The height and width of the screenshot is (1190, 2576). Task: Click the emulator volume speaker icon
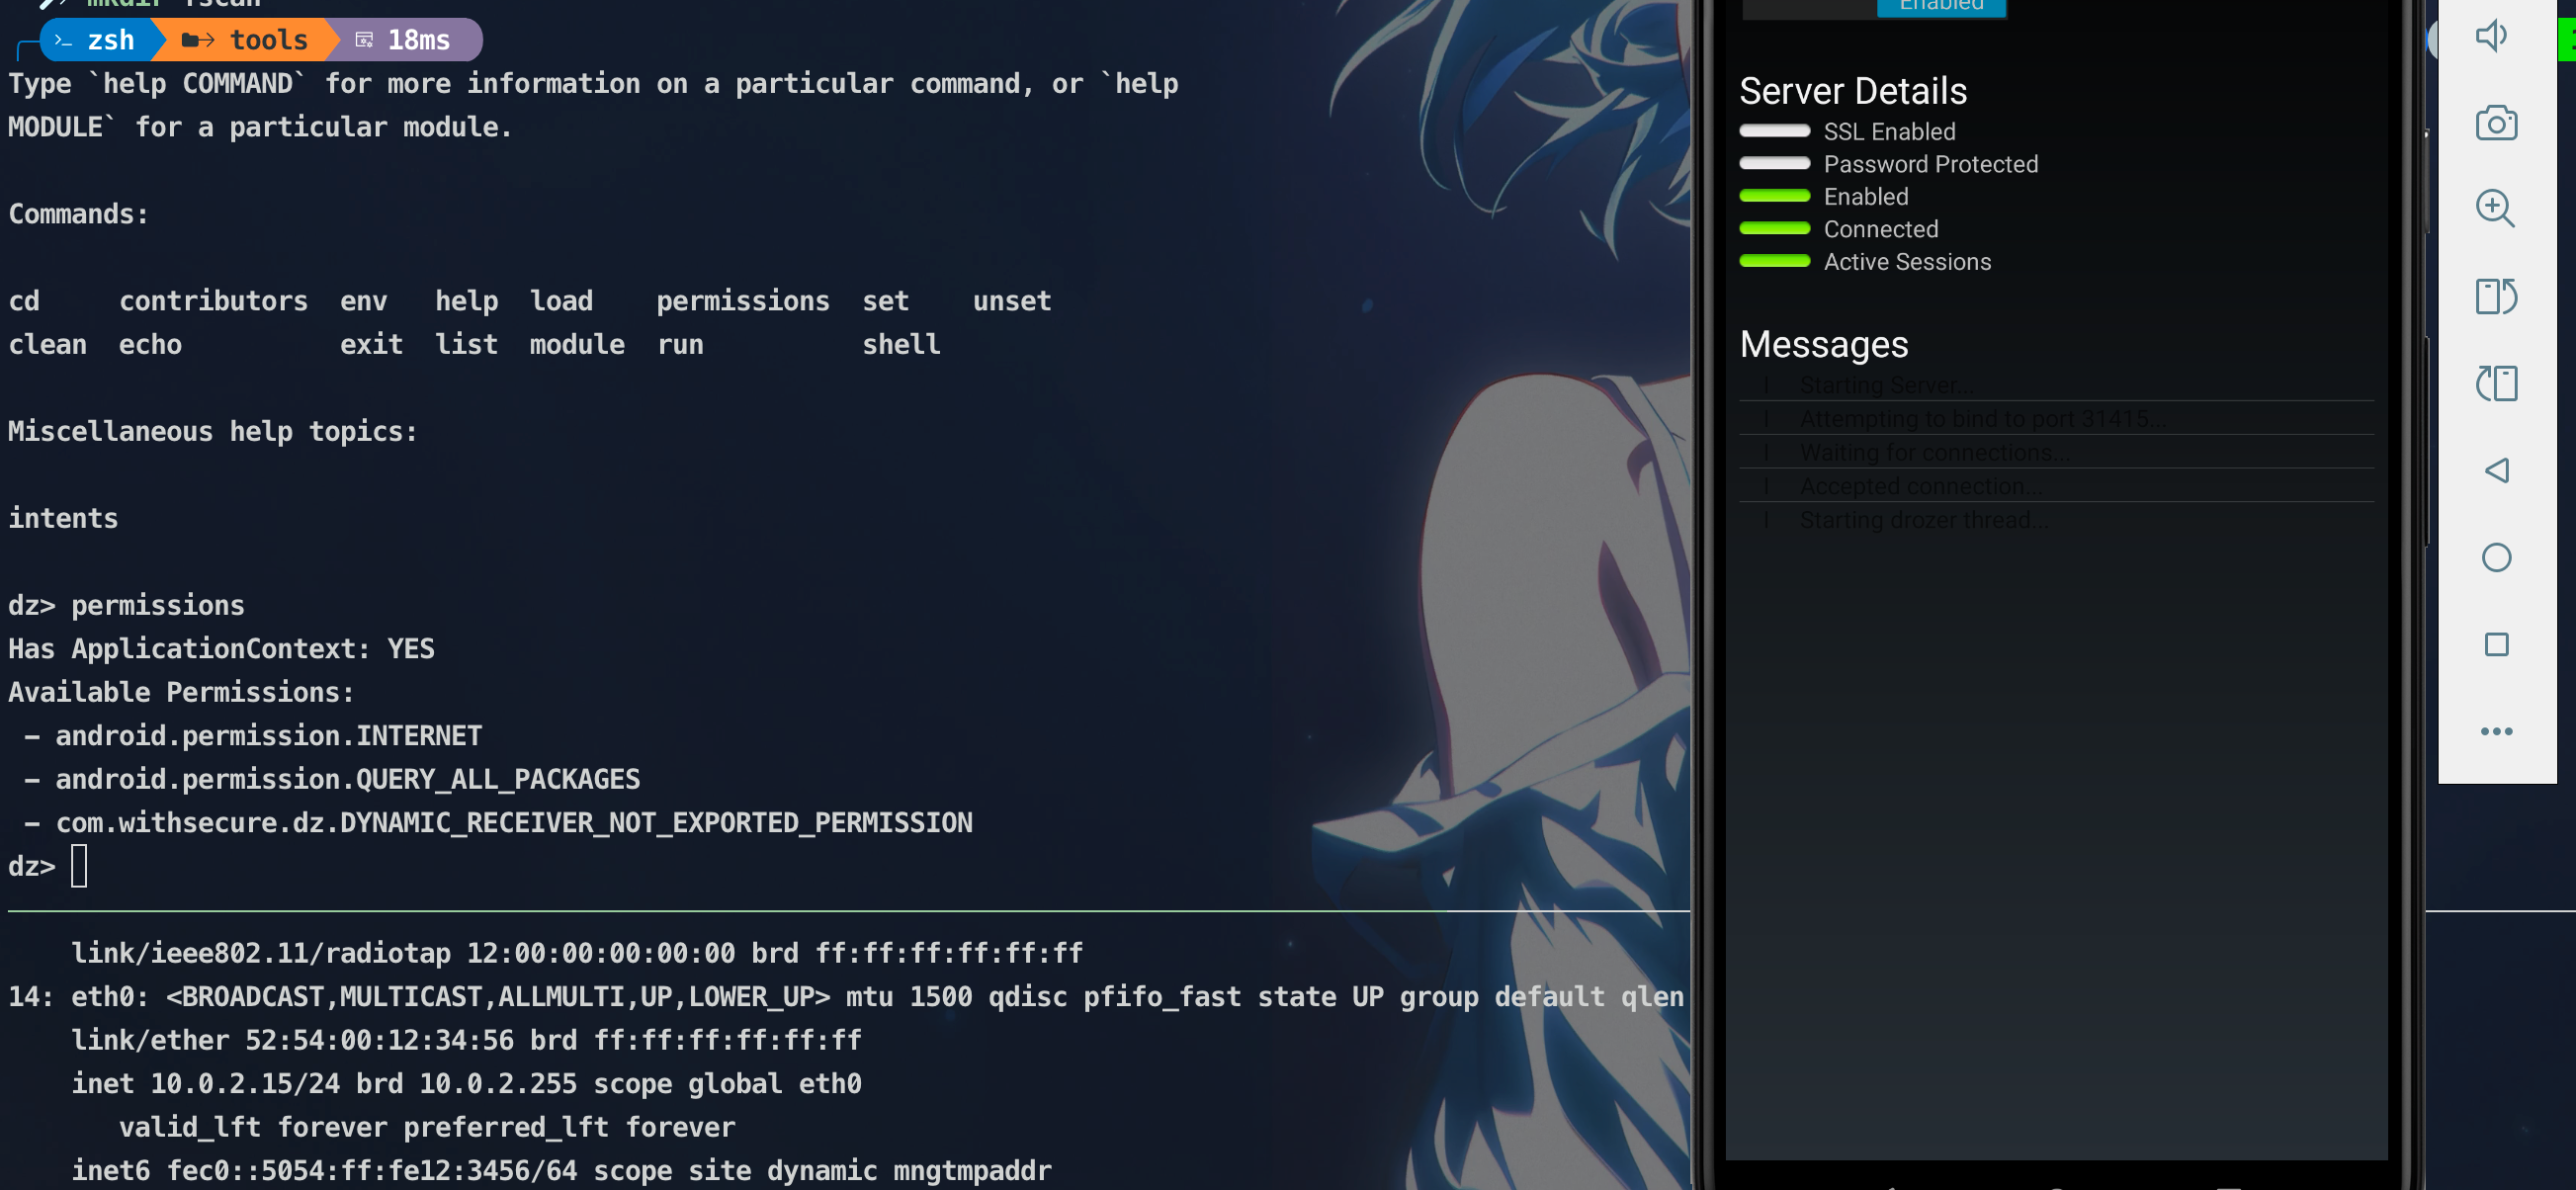[x=2494, y=36]
